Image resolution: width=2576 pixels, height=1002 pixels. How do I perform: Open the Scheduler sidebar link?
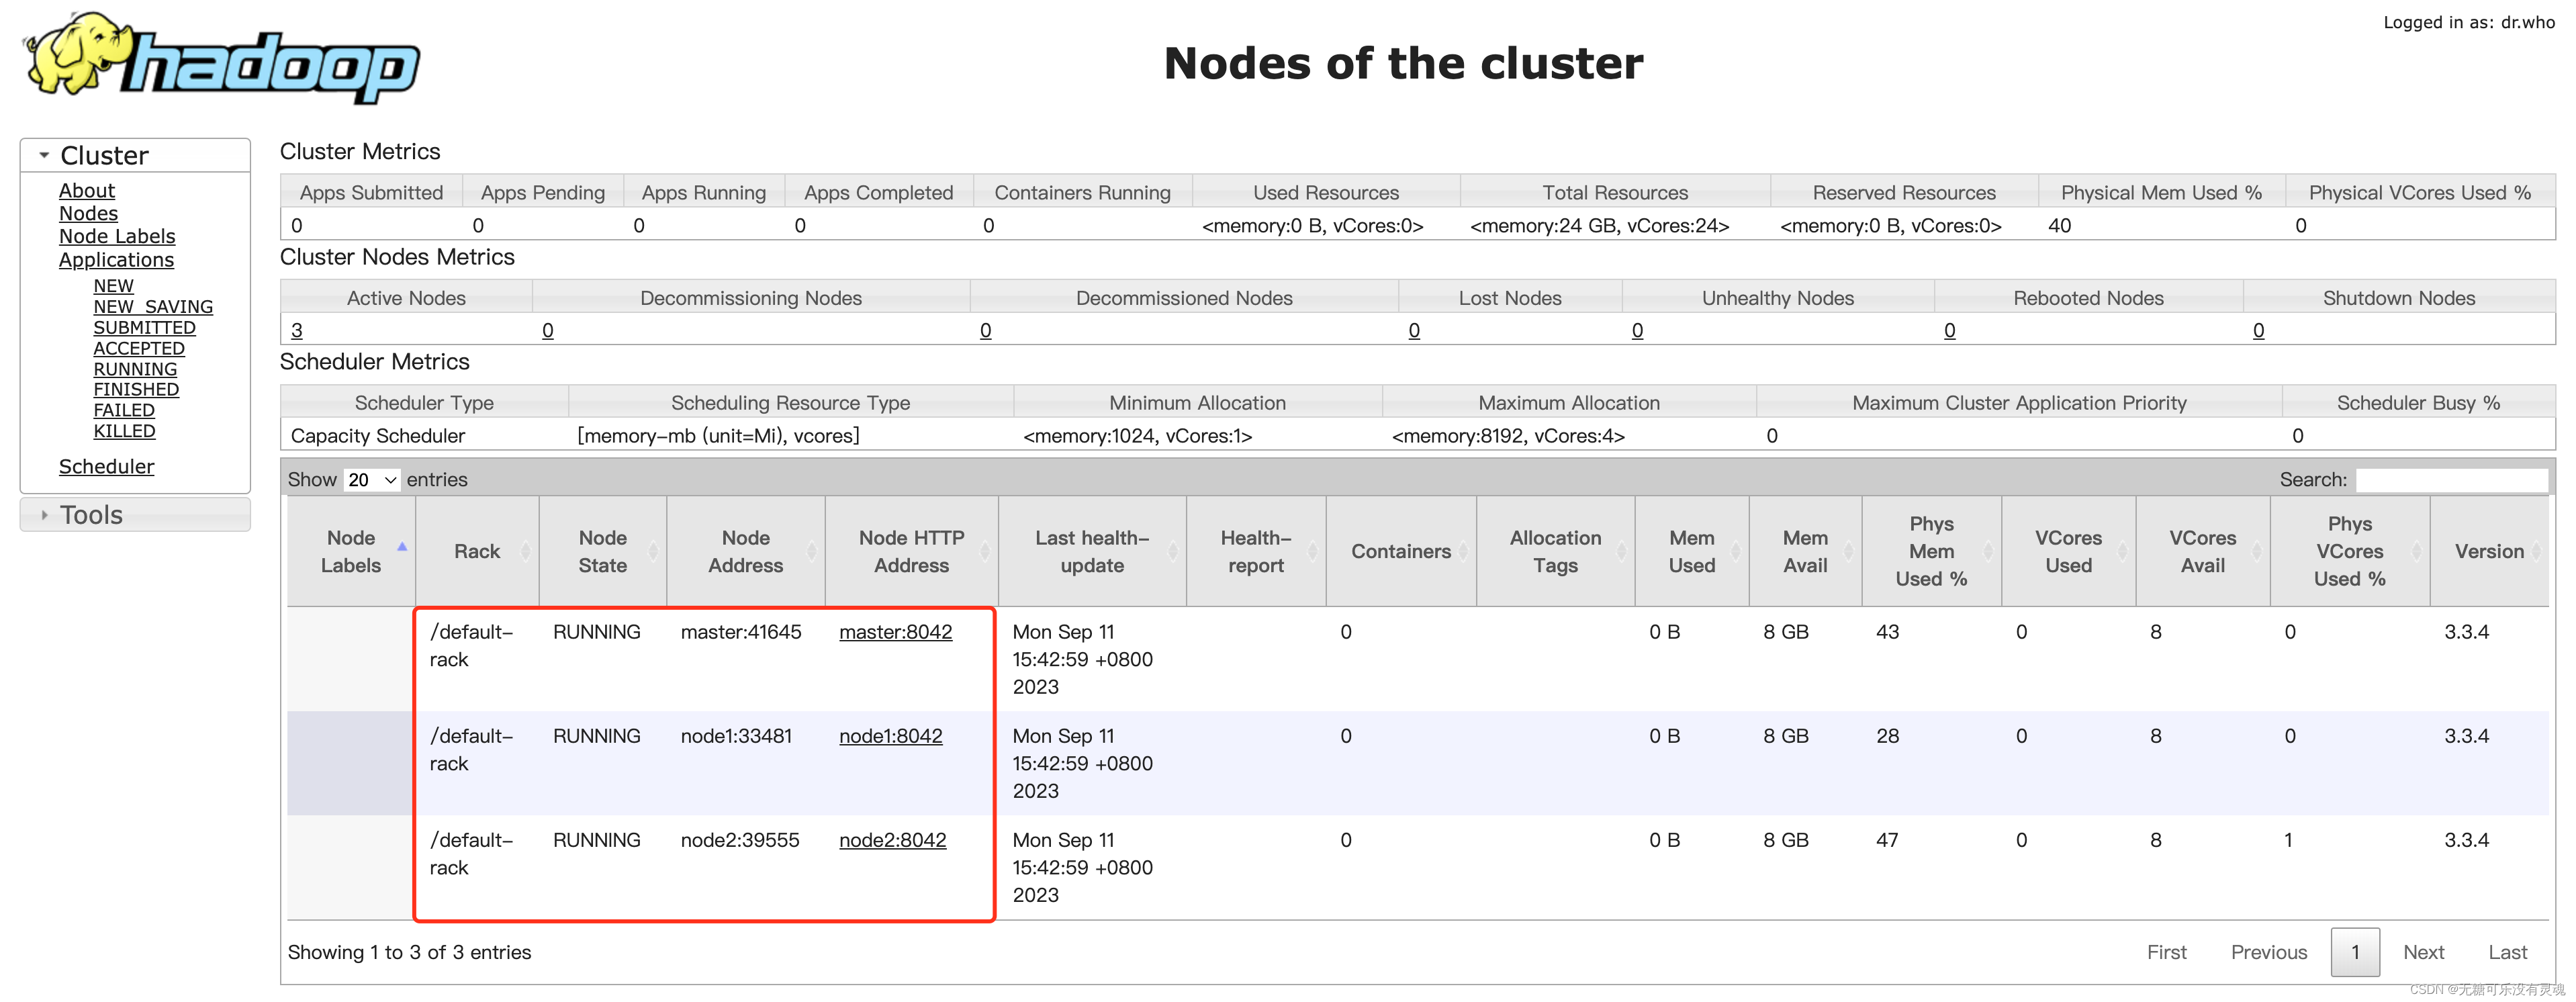coord(106,466)
